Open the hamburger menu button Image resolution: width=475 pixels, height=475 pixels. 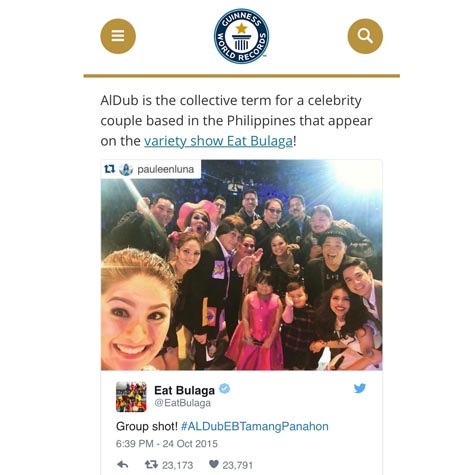118,36
